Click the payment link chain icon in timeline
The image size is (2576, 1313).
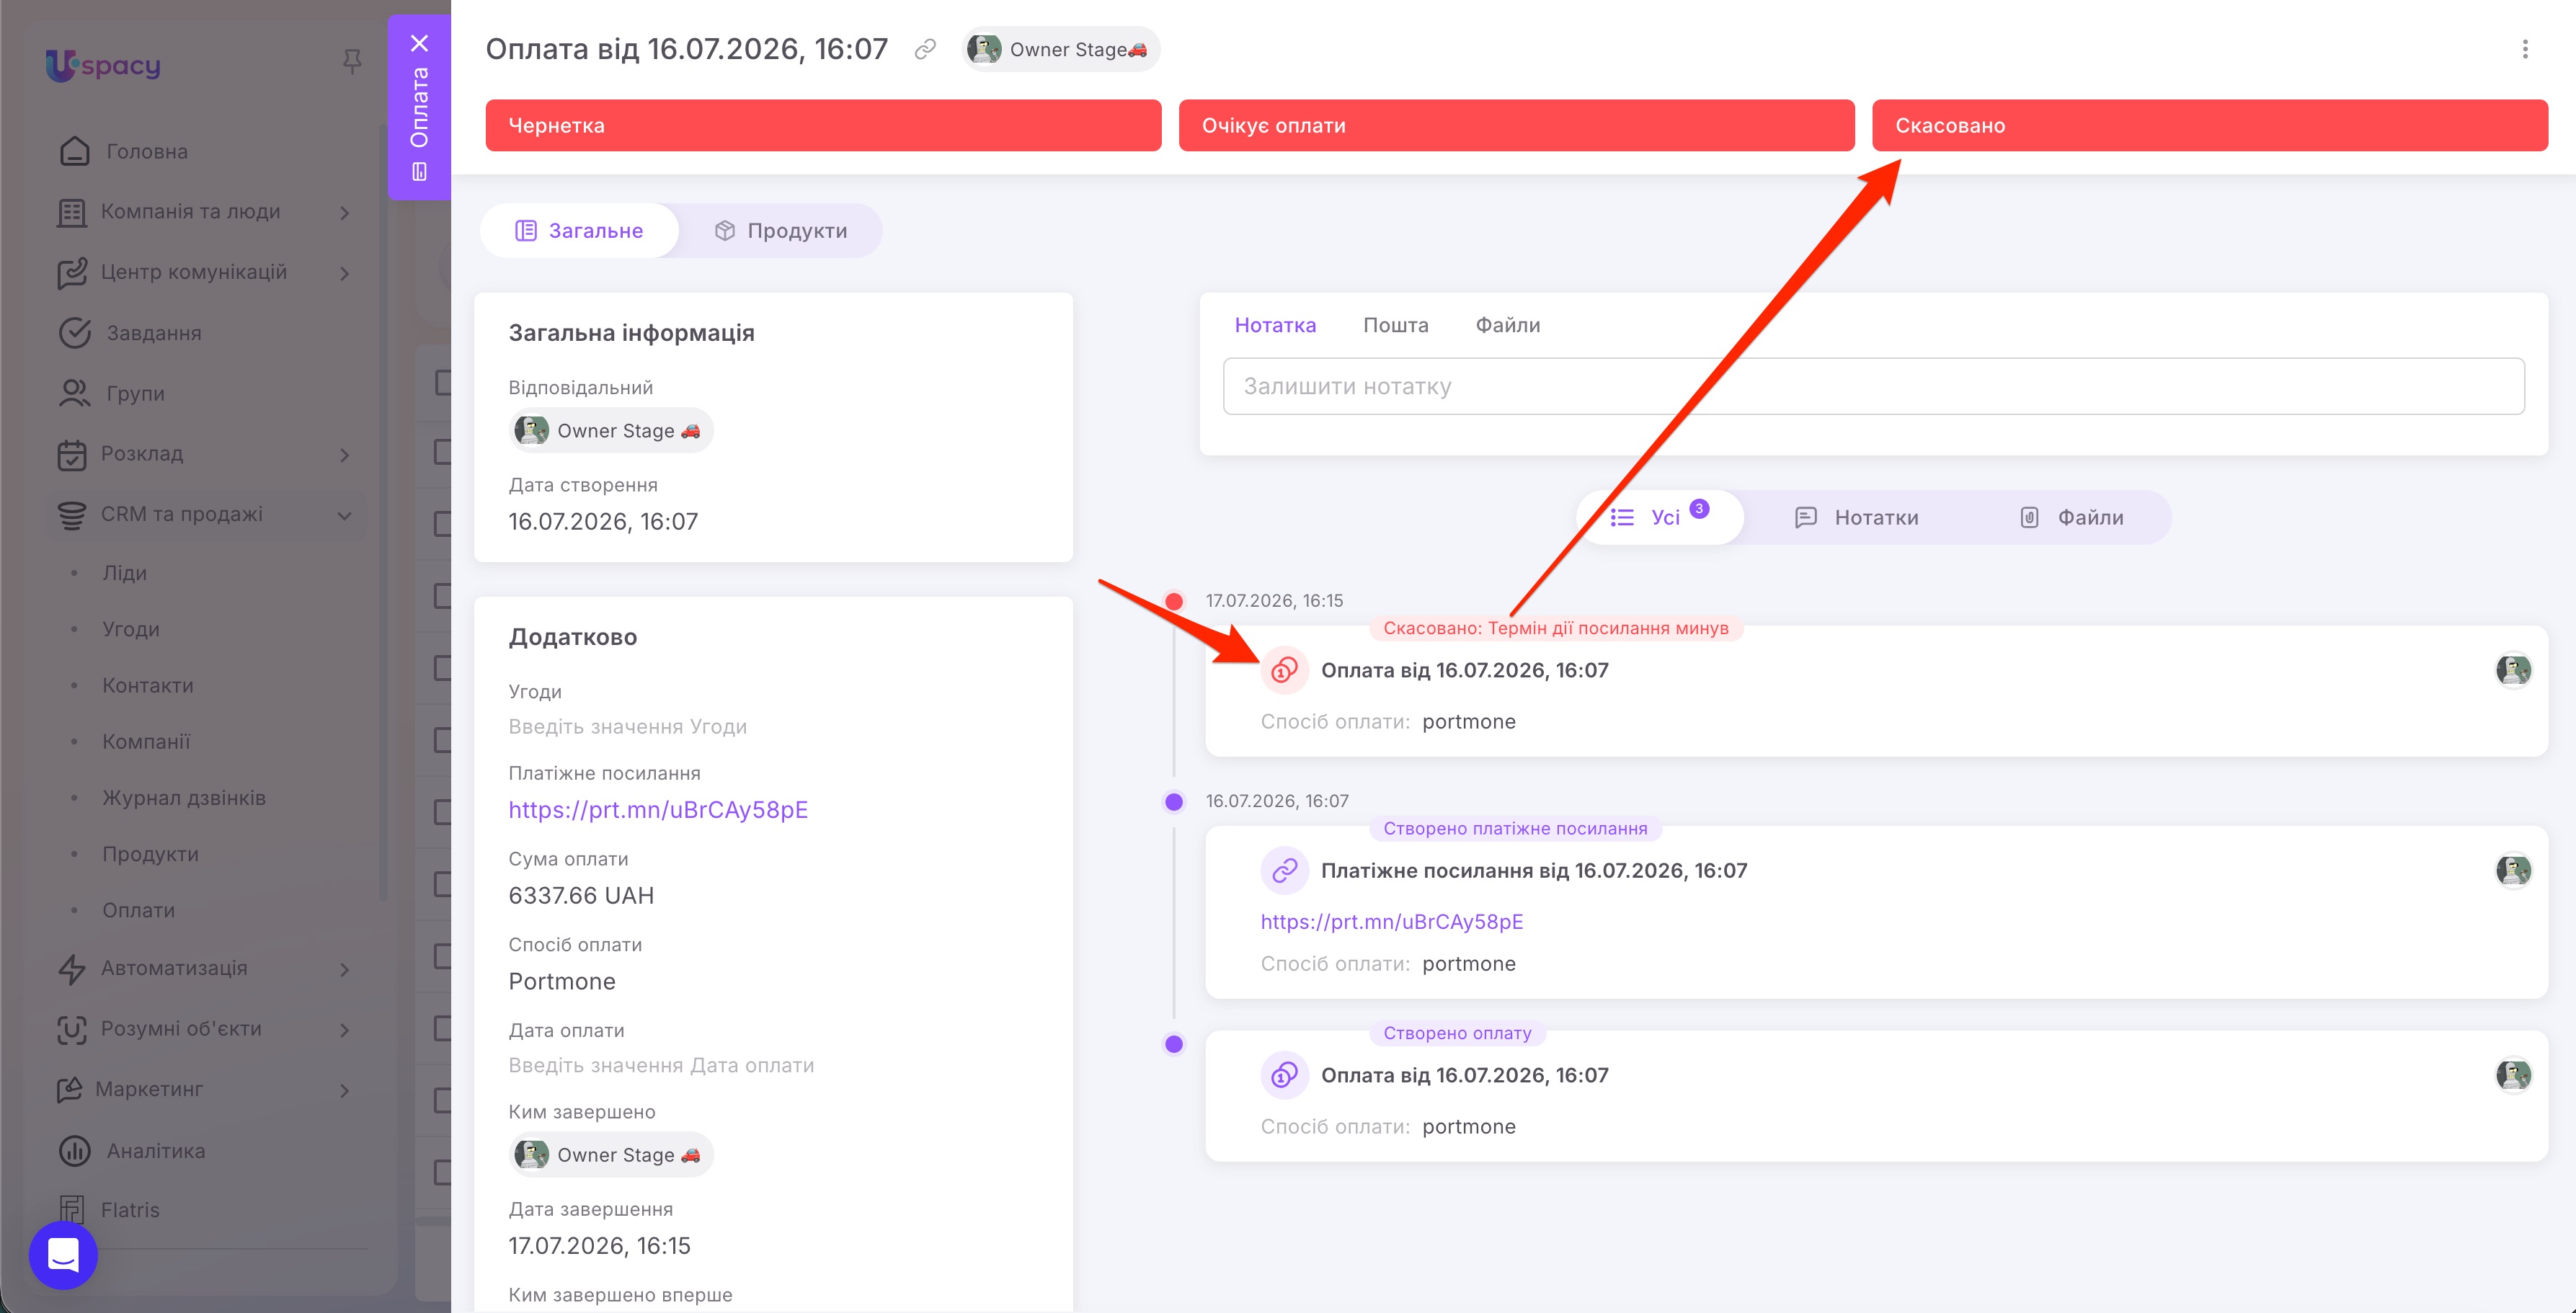(1284, 870)
